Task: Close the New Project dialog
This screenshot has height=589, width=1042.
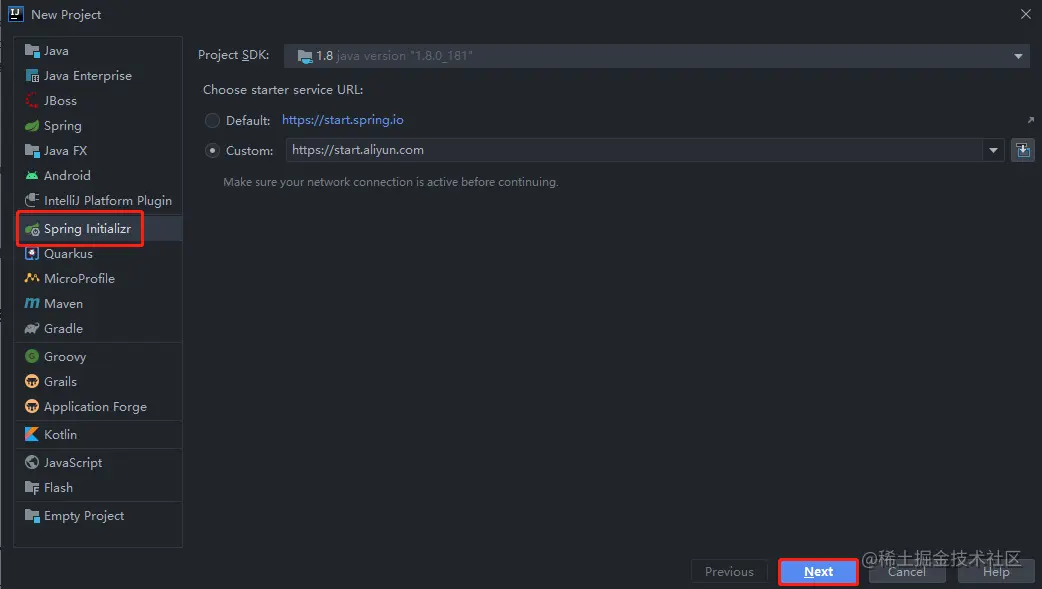Action: pyautogui.click(x=1025, y=14)
